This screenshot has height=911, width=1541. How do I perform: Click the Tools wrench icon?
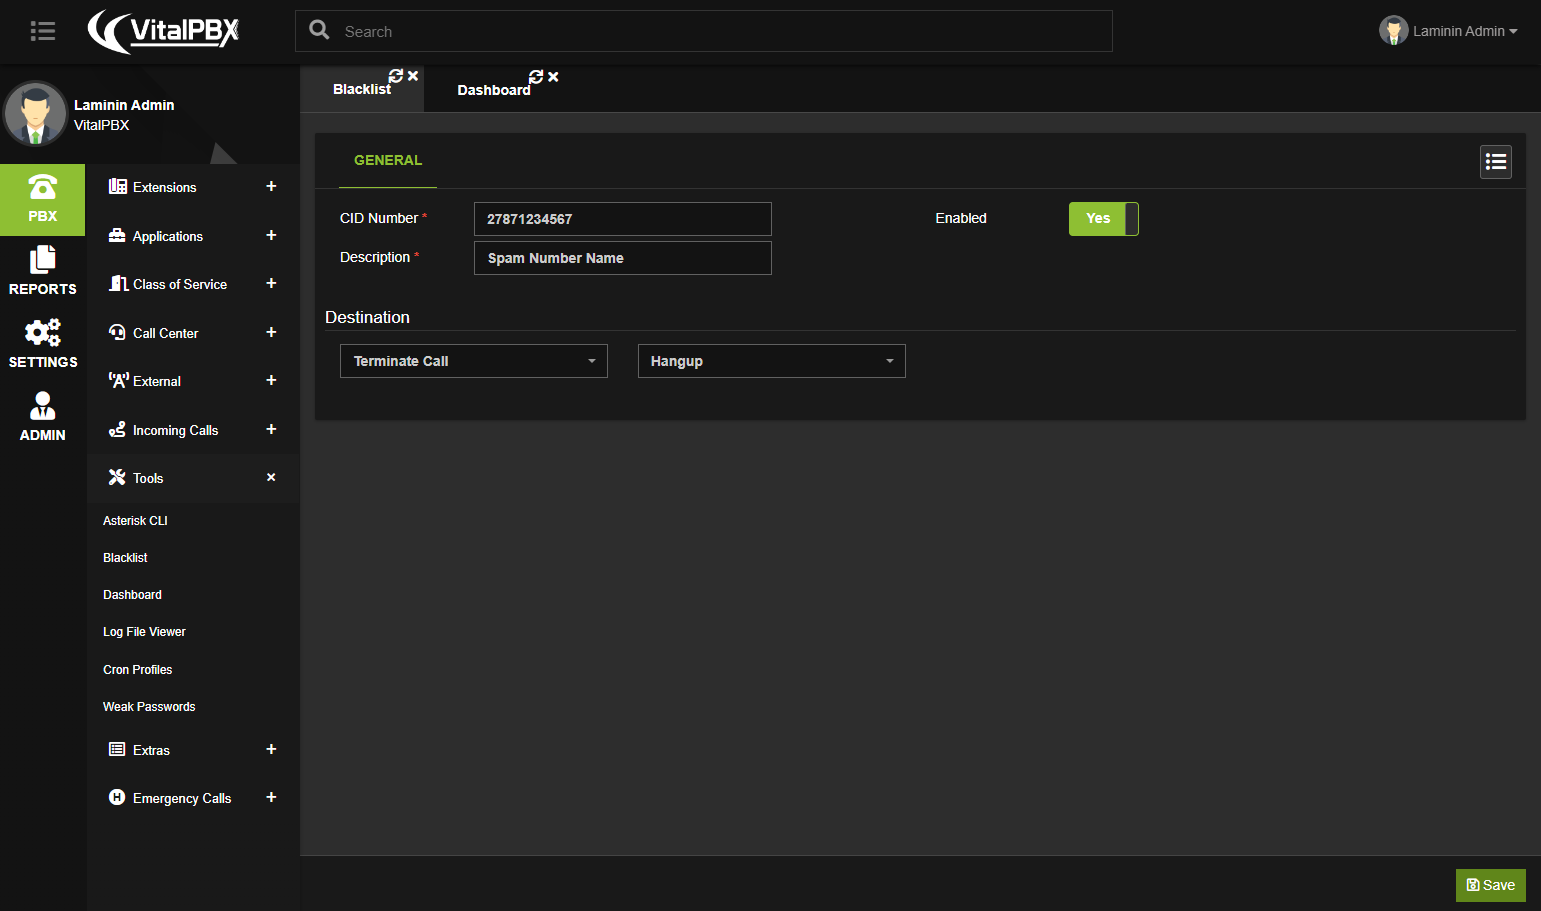pyautogui.click(x=117, y=477)
